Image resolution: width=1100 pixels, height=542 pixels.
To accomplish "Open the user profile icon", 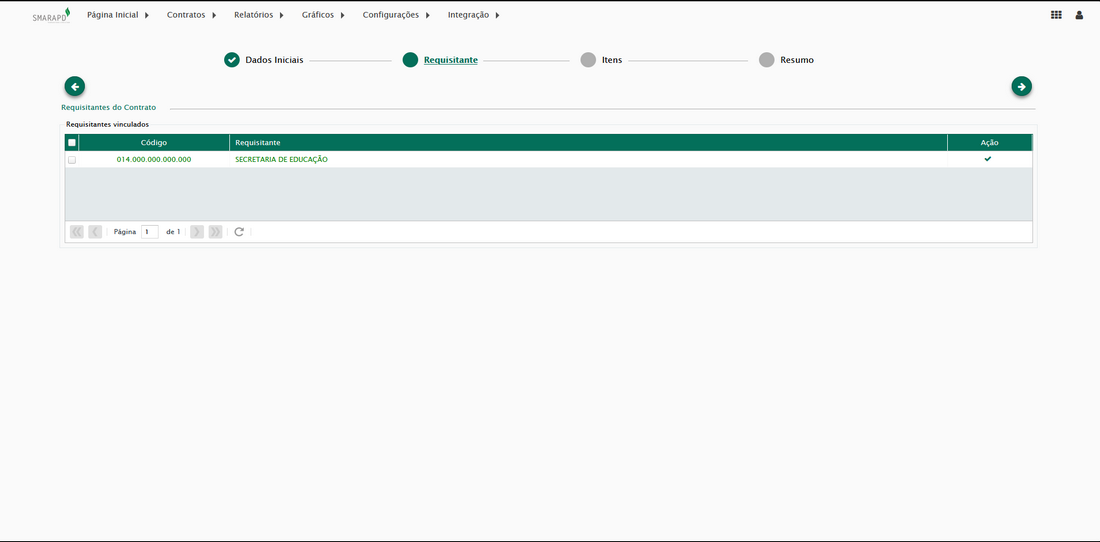I will (x=1079, y=15).
